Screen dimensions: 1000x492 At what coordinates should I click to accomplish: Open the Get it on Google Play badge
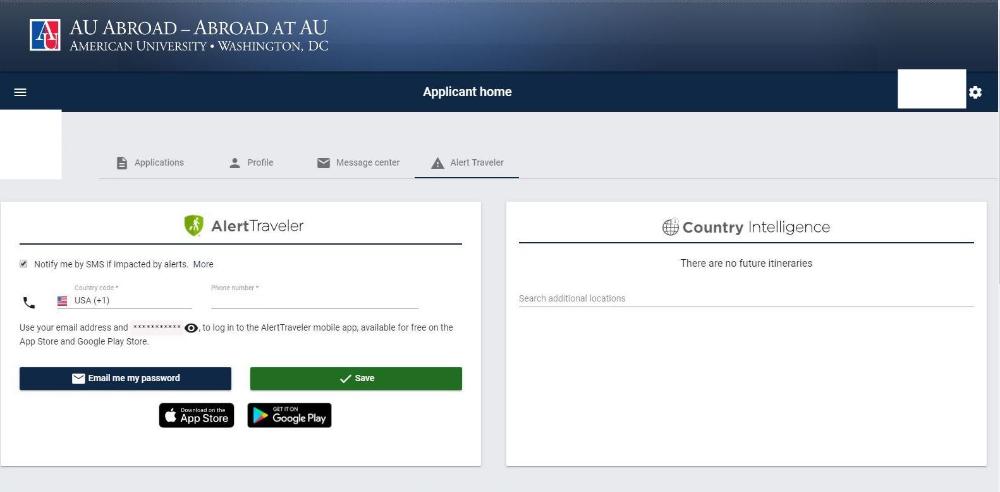pos(290,415)
